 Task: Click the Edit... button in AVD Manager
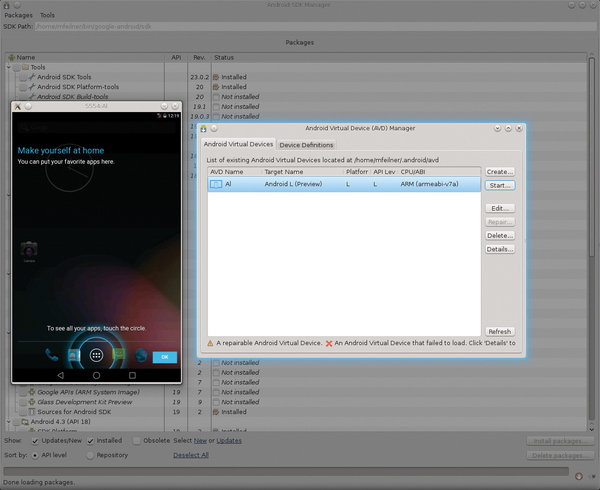tap(500, 208)
